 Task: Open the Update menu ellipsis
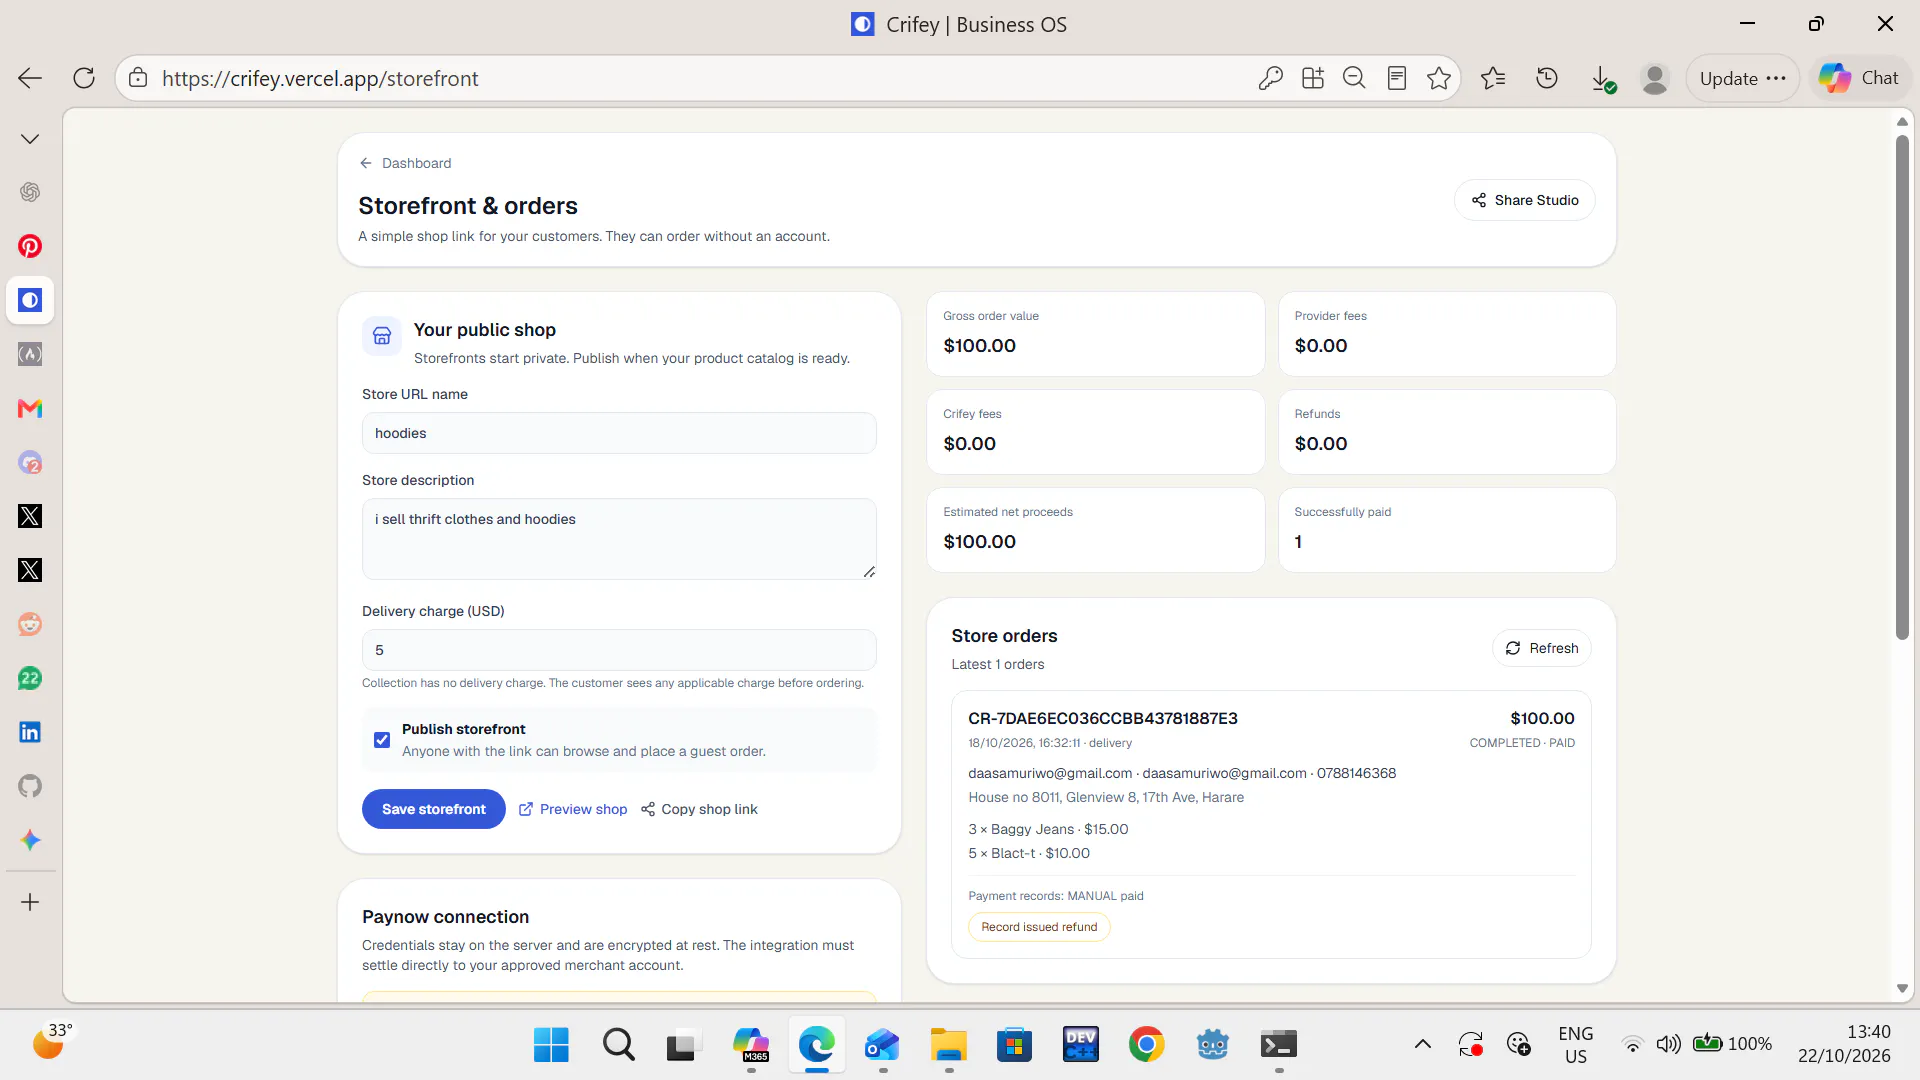[1776, 78]
